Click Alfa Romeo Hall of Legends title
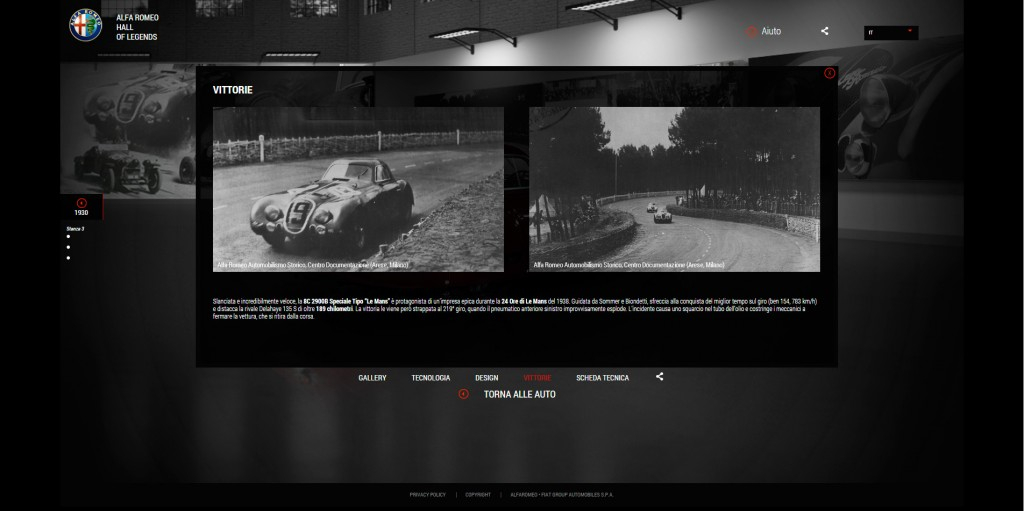The height and width of the screenshot is (511, 1024). 137,27
